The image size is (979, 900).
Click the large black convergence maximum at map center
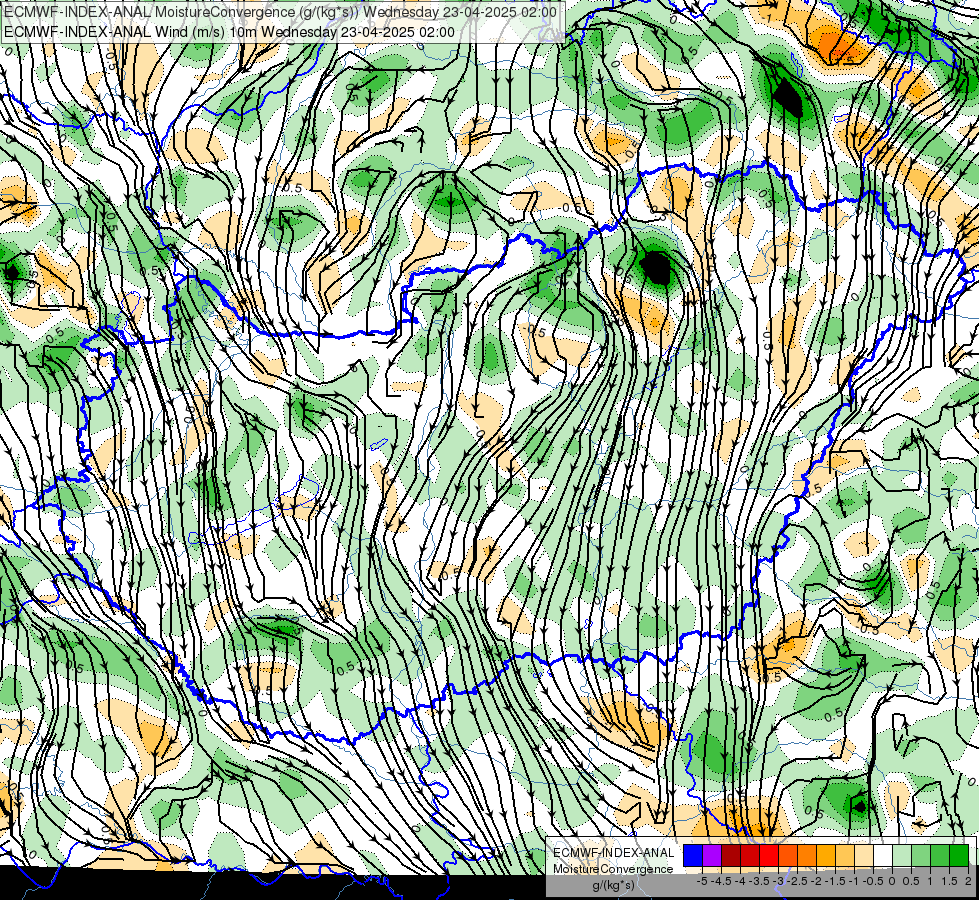pyautogui.click(x=656, y=268)
